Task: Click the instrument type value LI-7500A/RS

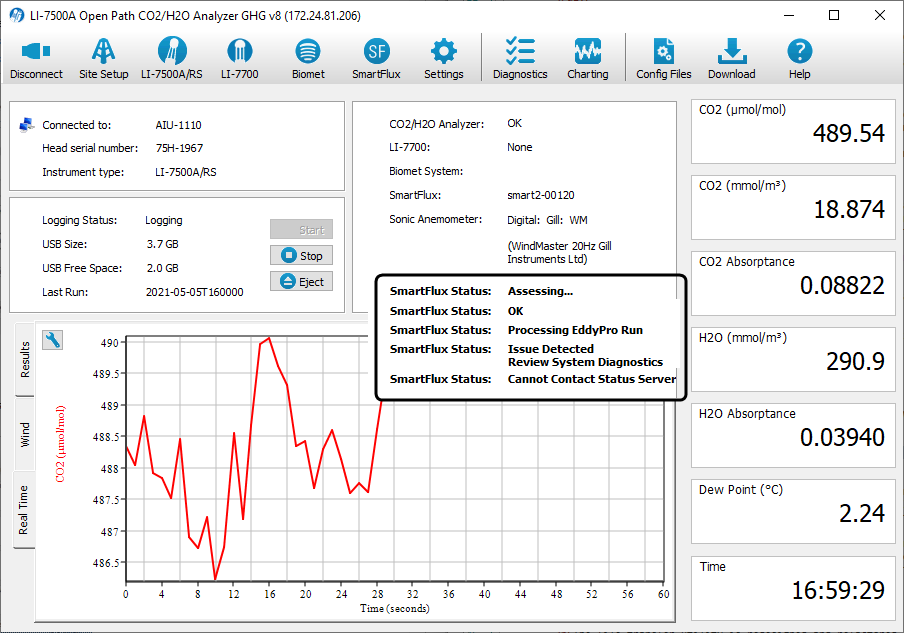Action: click(186, 172)
